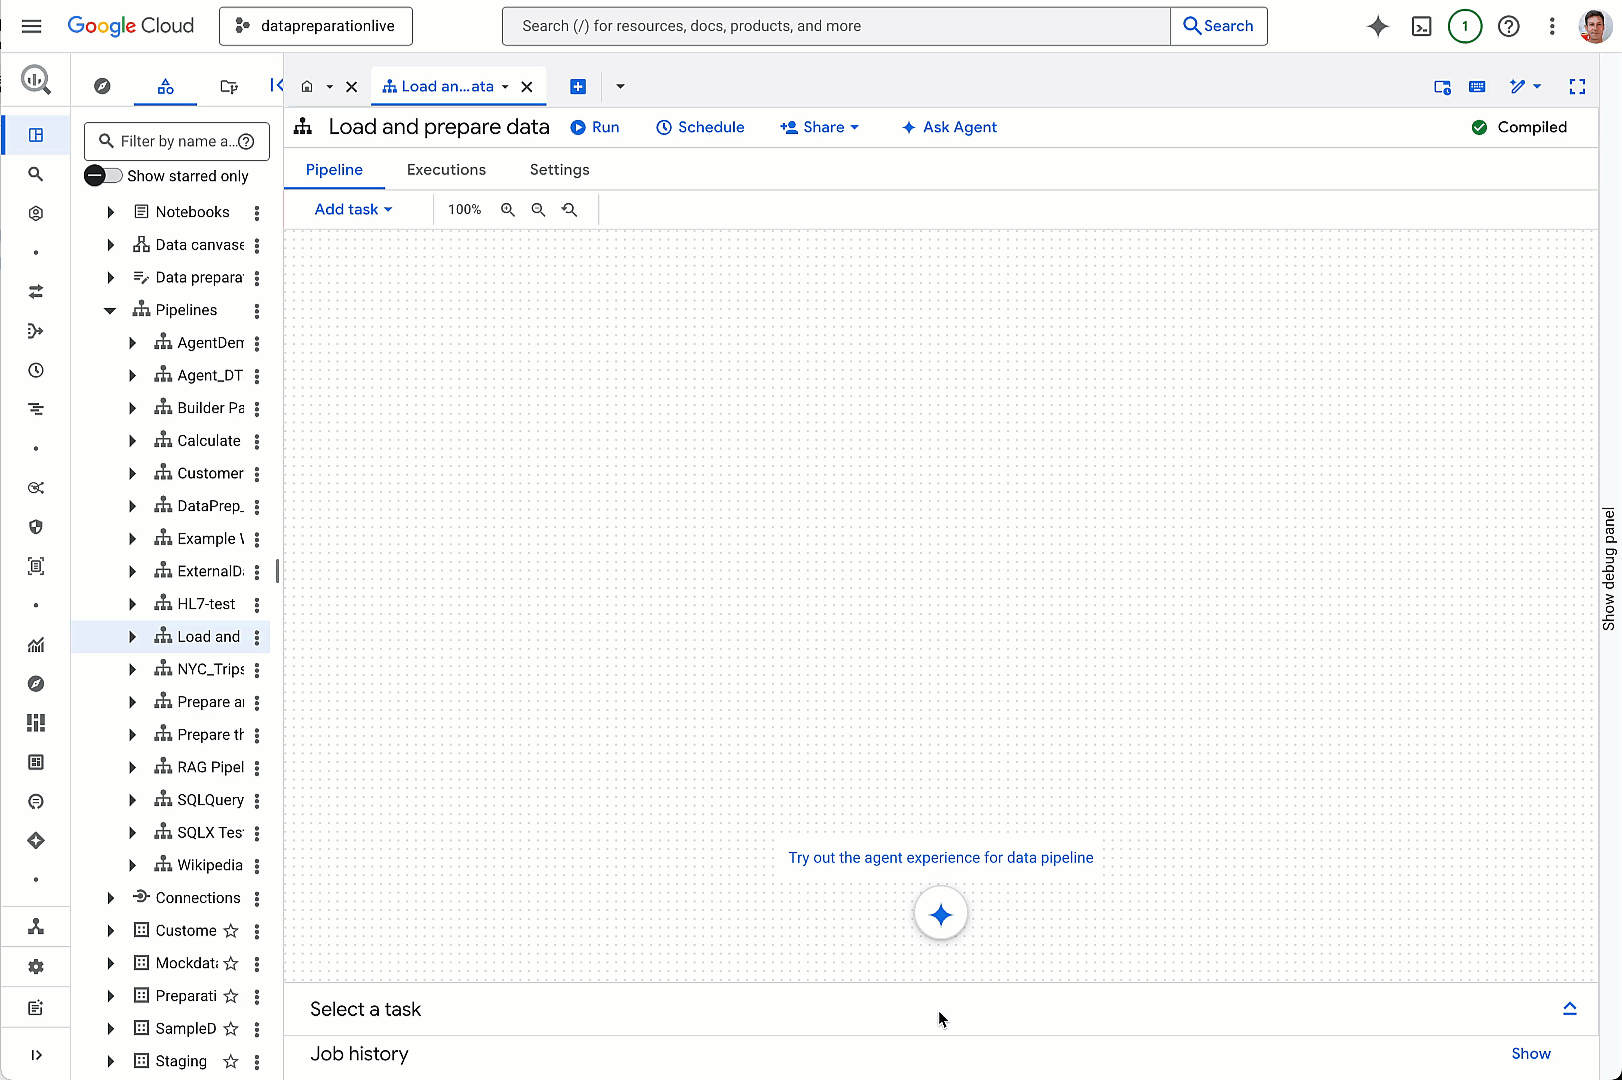The width and height of the screenshot is (1622, 1080).
Task: Collapse the Pipelines tree section
Action: pyautogui.click(x=110, y=310)
